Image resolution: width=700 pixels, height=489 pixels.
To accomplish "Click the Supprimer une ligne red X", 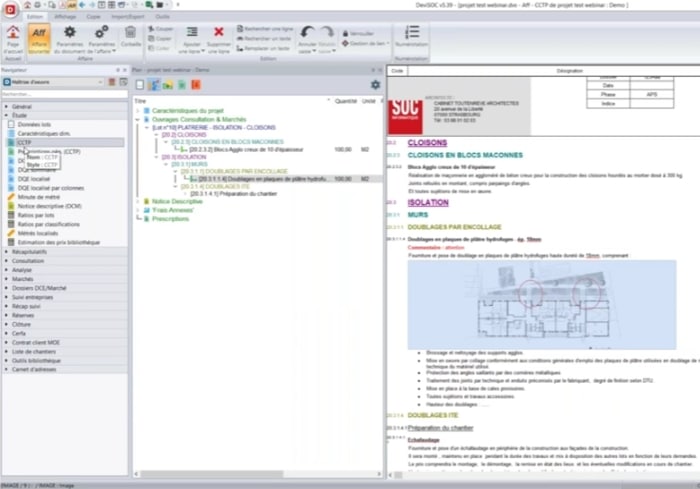I will [220, 38].
